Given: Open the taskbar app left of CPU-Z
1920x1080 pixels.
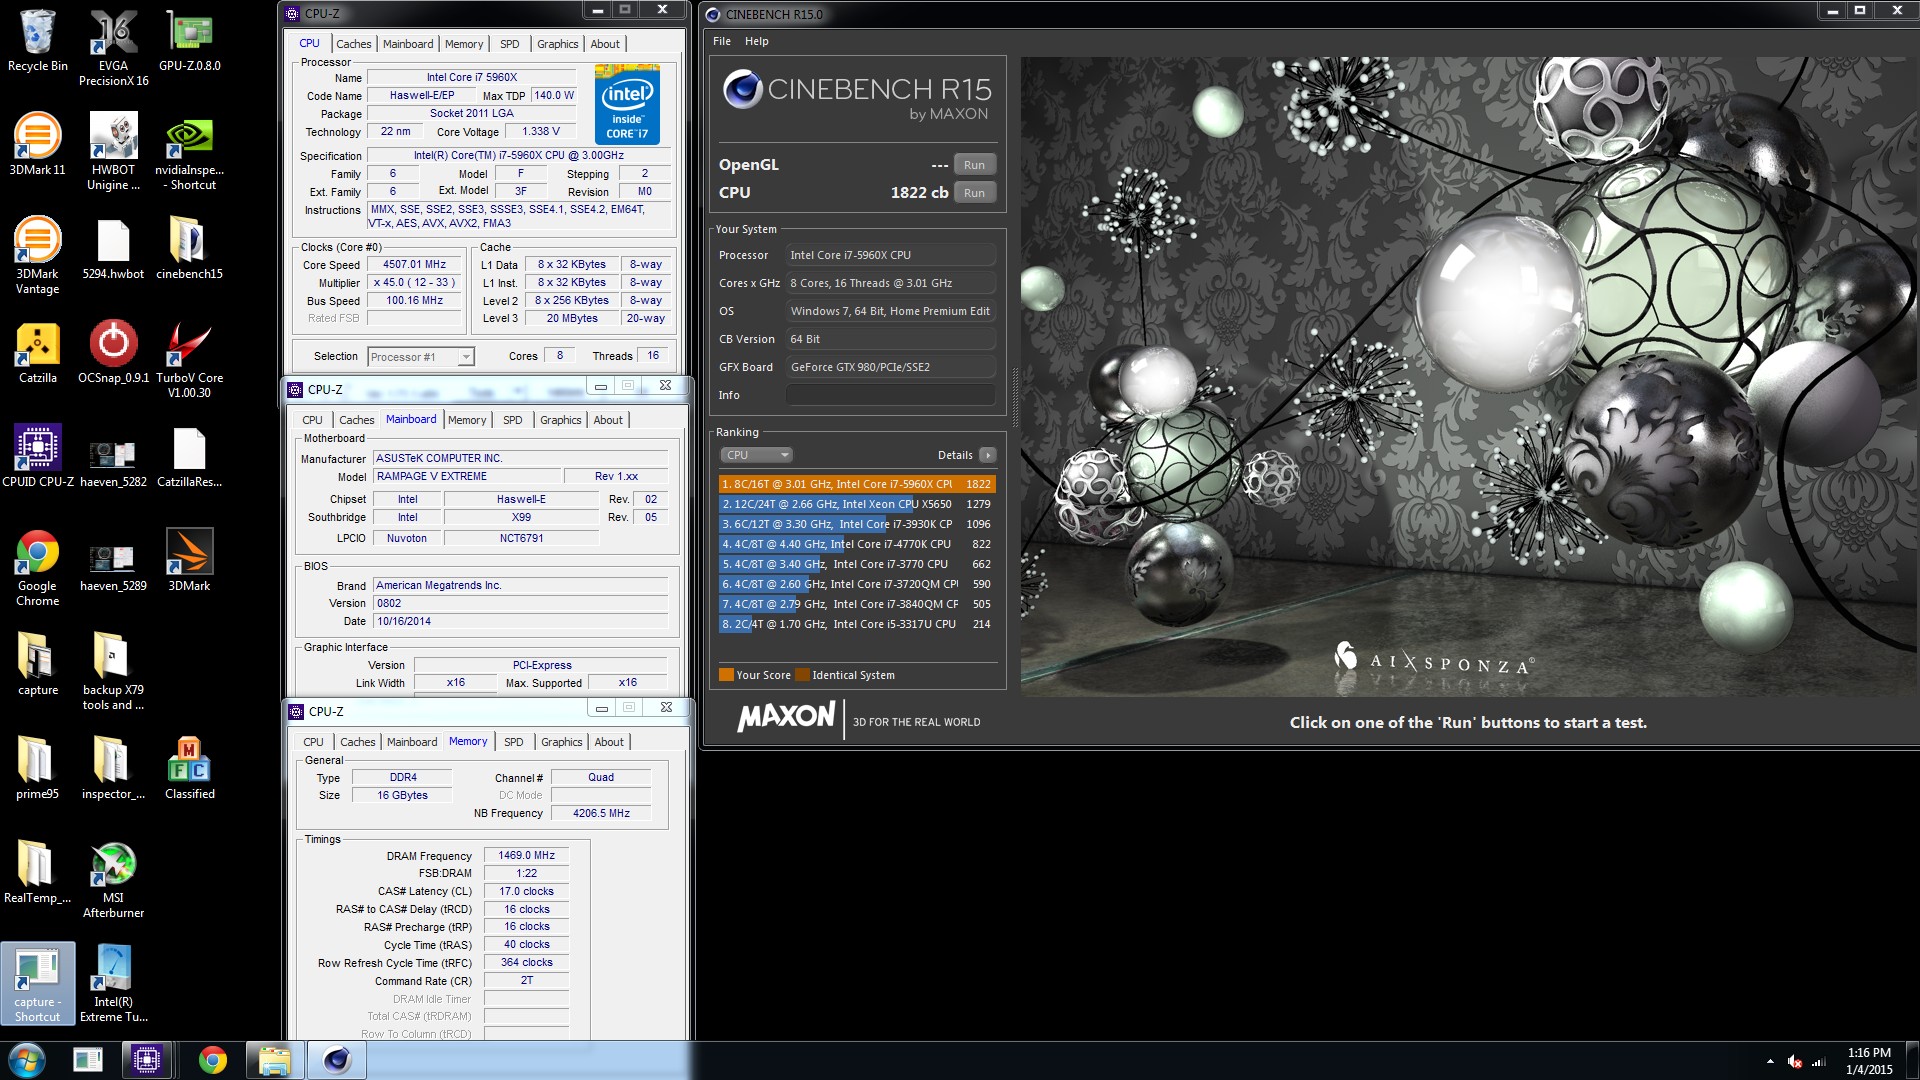Looking at the screenshot, I should [x=88, y=1060].
